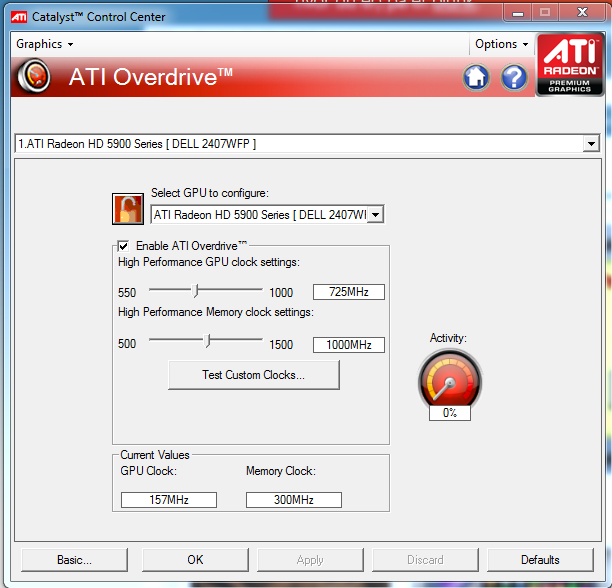The width and height of the screenshot is (612, 588).
Task: Open the Options menu
Action: (502, 44)
